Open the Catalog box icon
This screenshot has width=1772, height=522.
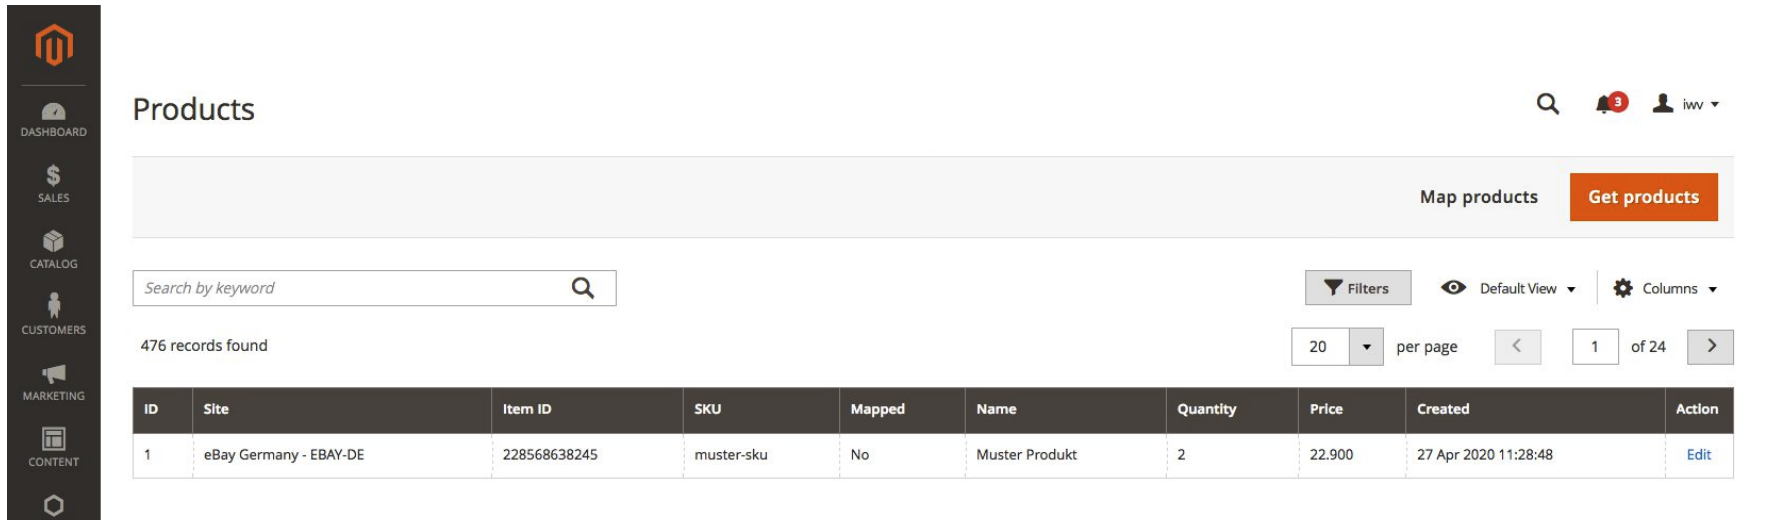tap(54, 242)
